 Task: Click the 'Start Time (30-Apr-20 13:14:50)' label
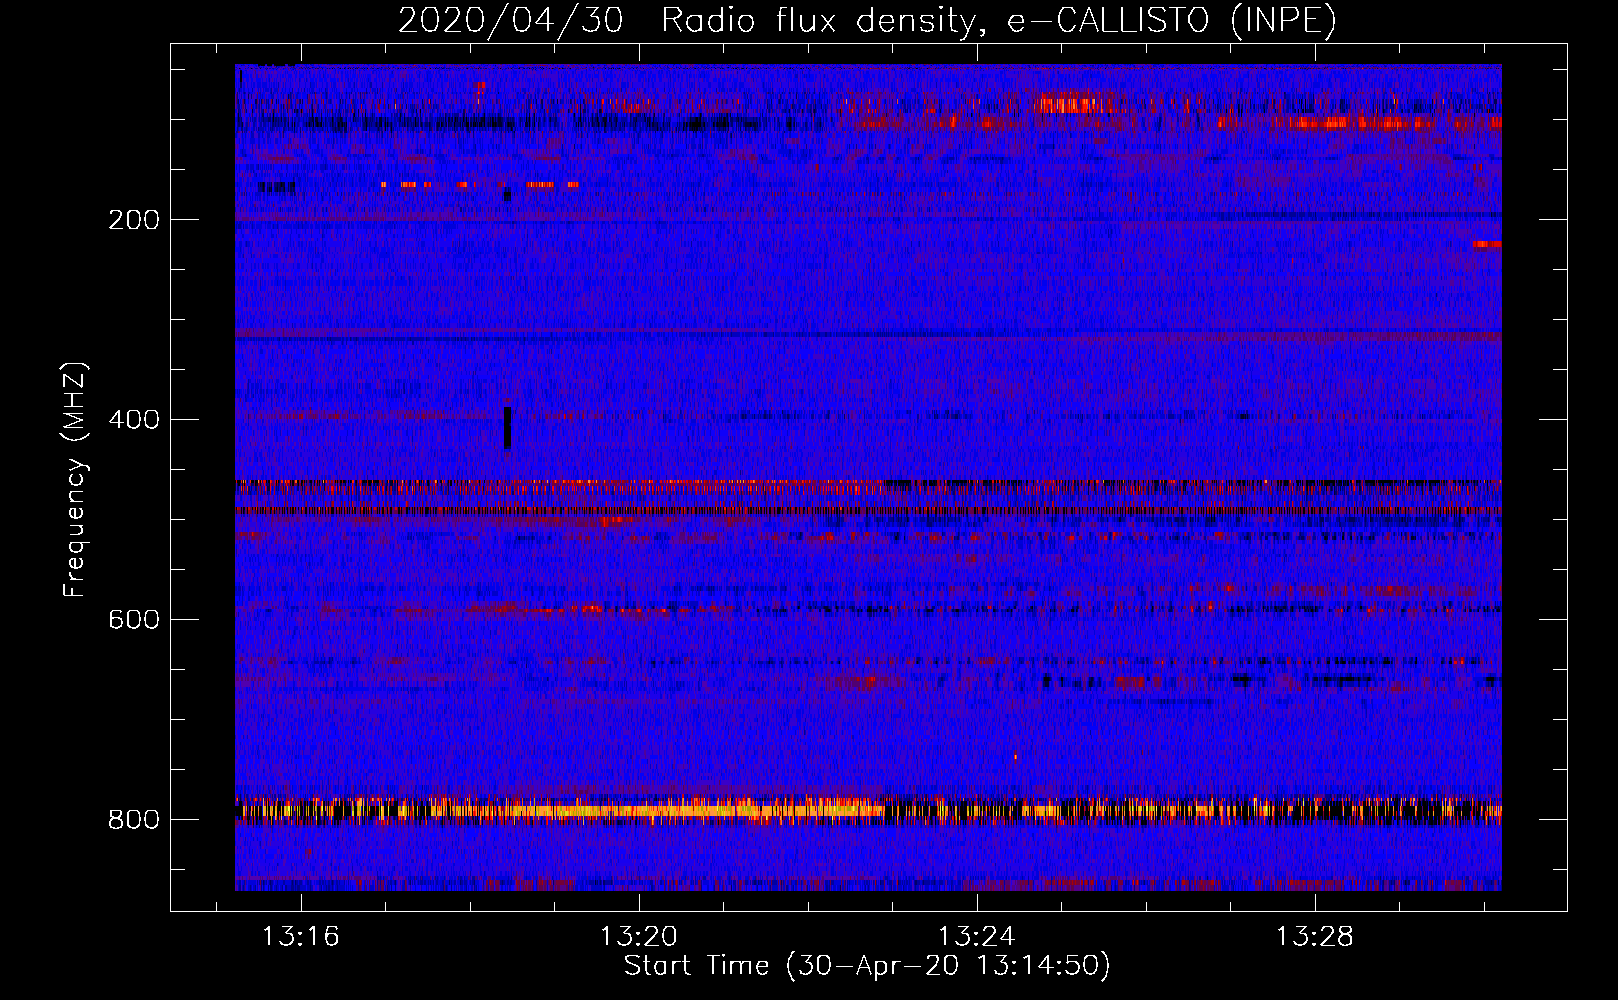point(867,966)
